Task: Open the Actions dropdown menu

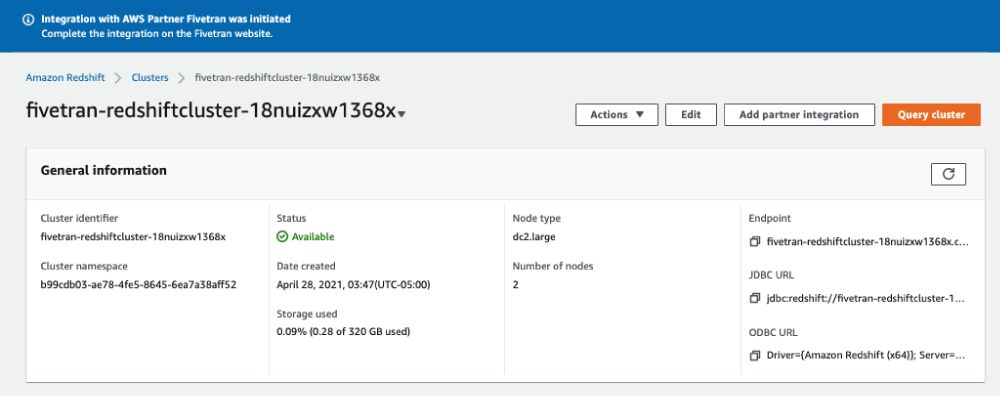Action: click(x=617, y=115)
